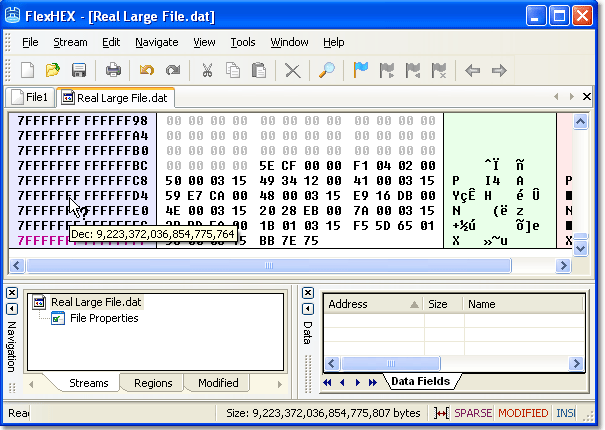Click the Redo toolbar icon
The image size is (605, 430).
click(x=173, y=70)
